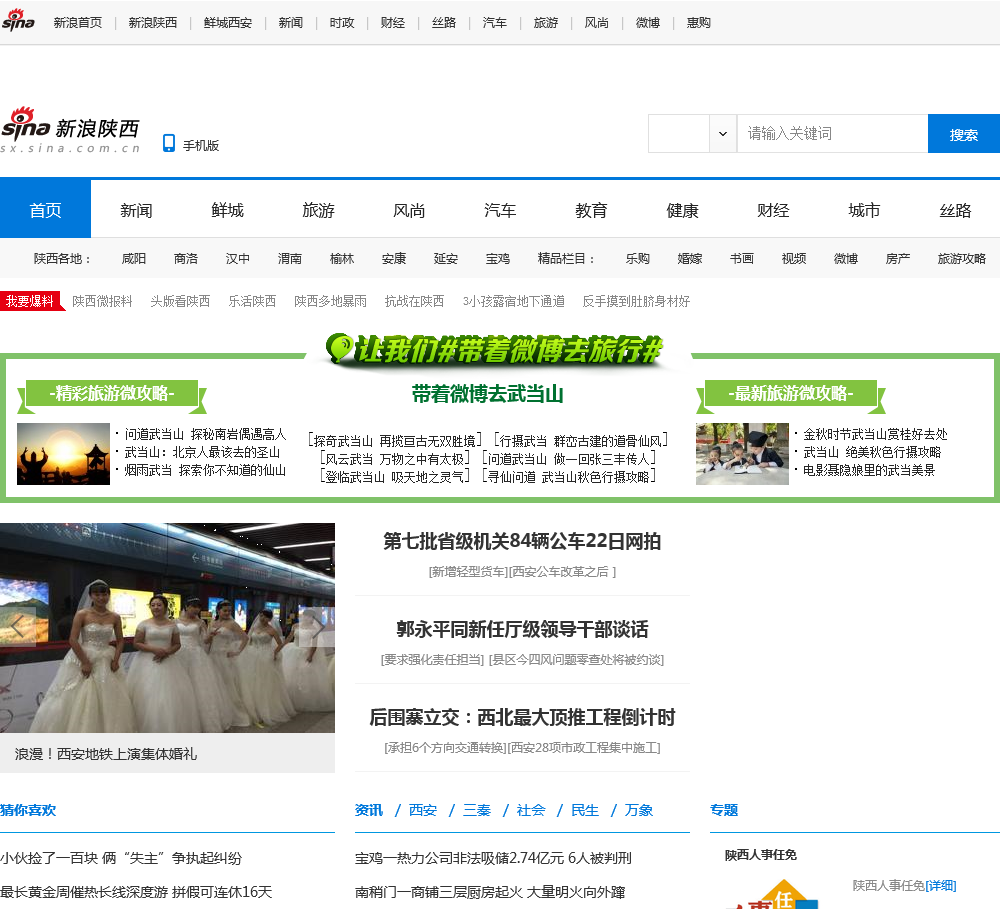The width and height of the screenshot is (1000, 909).
Task: Select the 安康 city link
Action: pyautogui.click(x=393, y=258)
